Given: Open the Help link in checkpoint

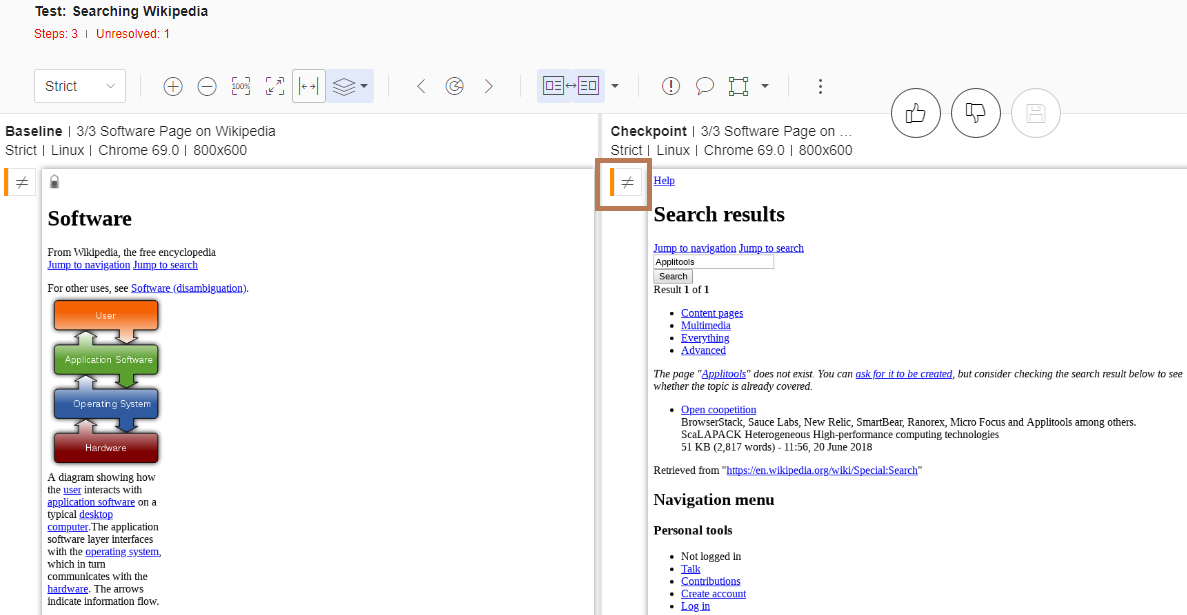Looking at the screenshot, I should [664, 180].
